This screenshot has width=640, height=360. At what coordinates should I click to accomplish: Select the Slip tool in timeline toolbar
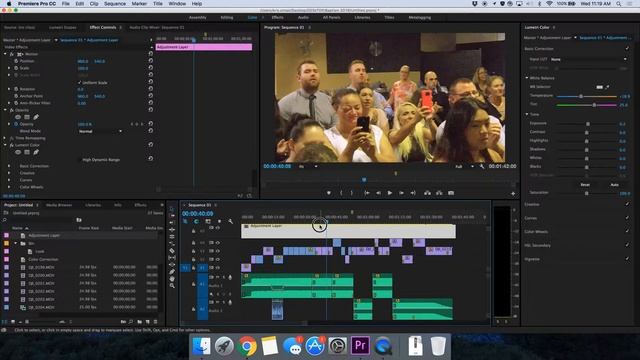pyautogui.click(x=172, y=258)
